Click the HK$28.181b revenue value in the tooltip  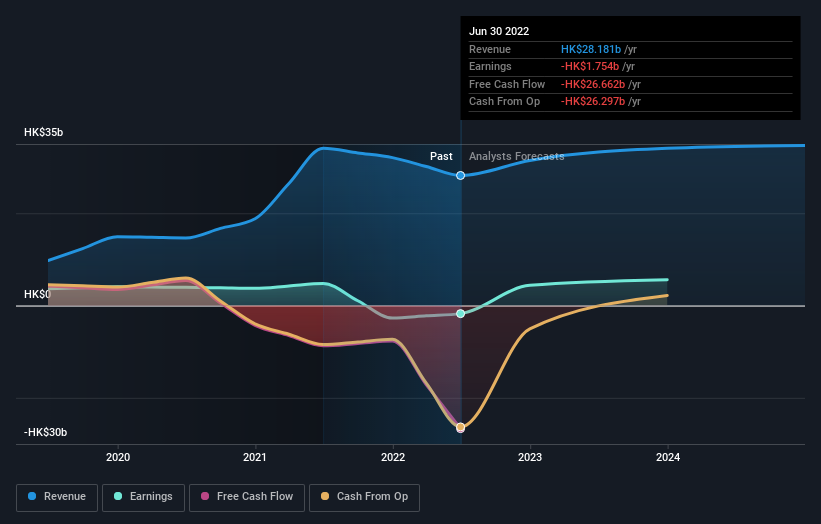[x=591, y=49]
